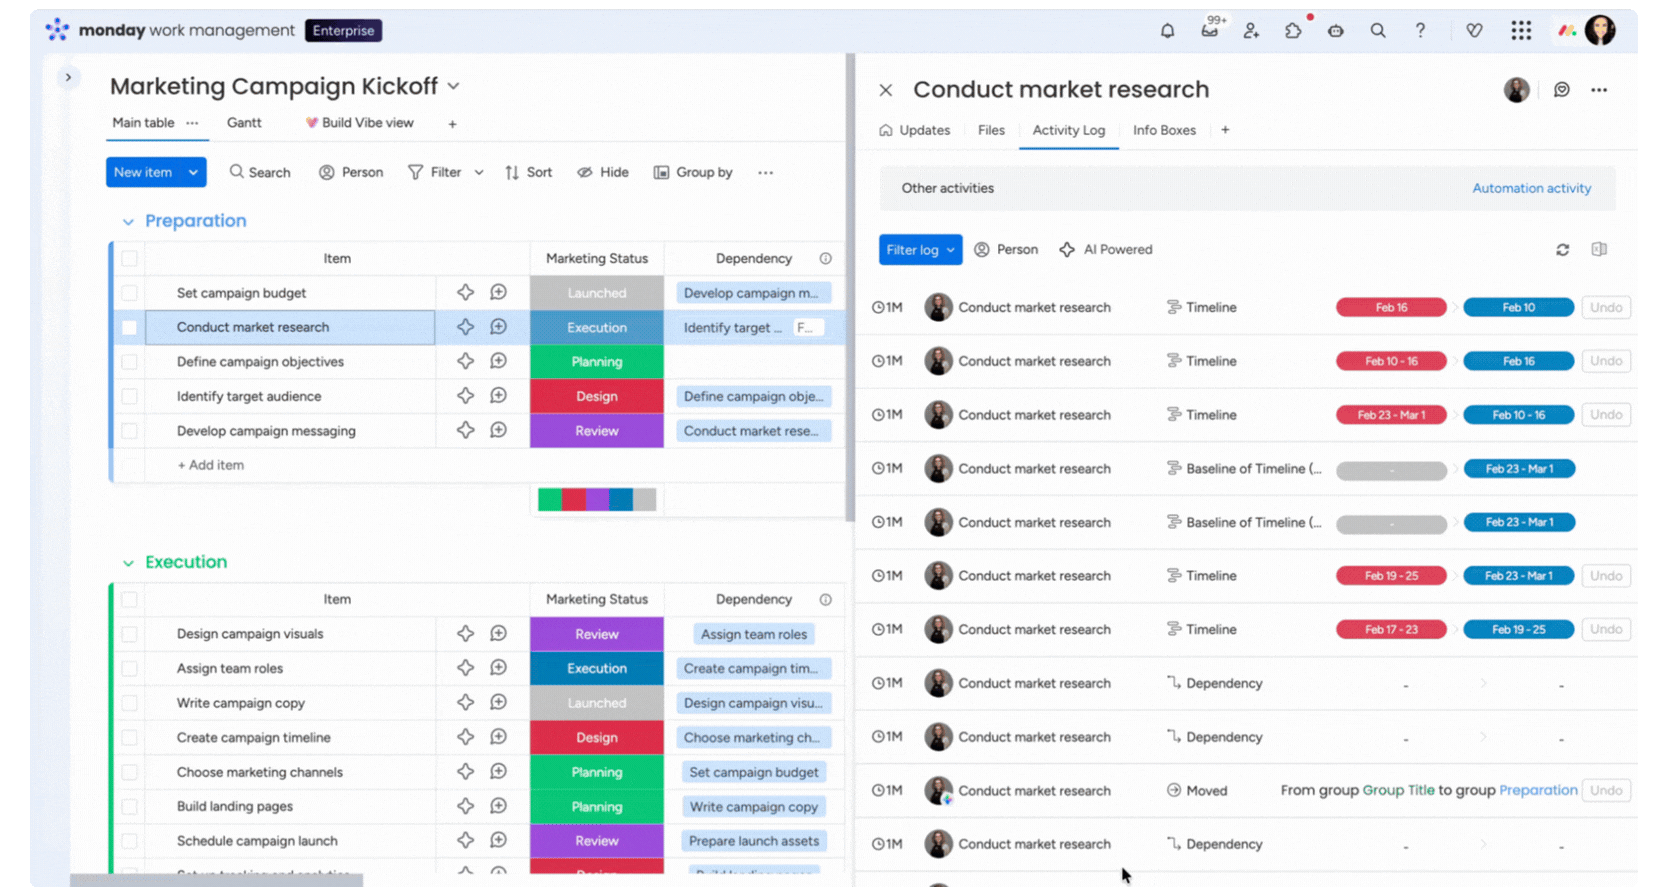Check the Set campaign budget row checkbox
Viewport: 1668px width, 896px height.
click(130, 293)
